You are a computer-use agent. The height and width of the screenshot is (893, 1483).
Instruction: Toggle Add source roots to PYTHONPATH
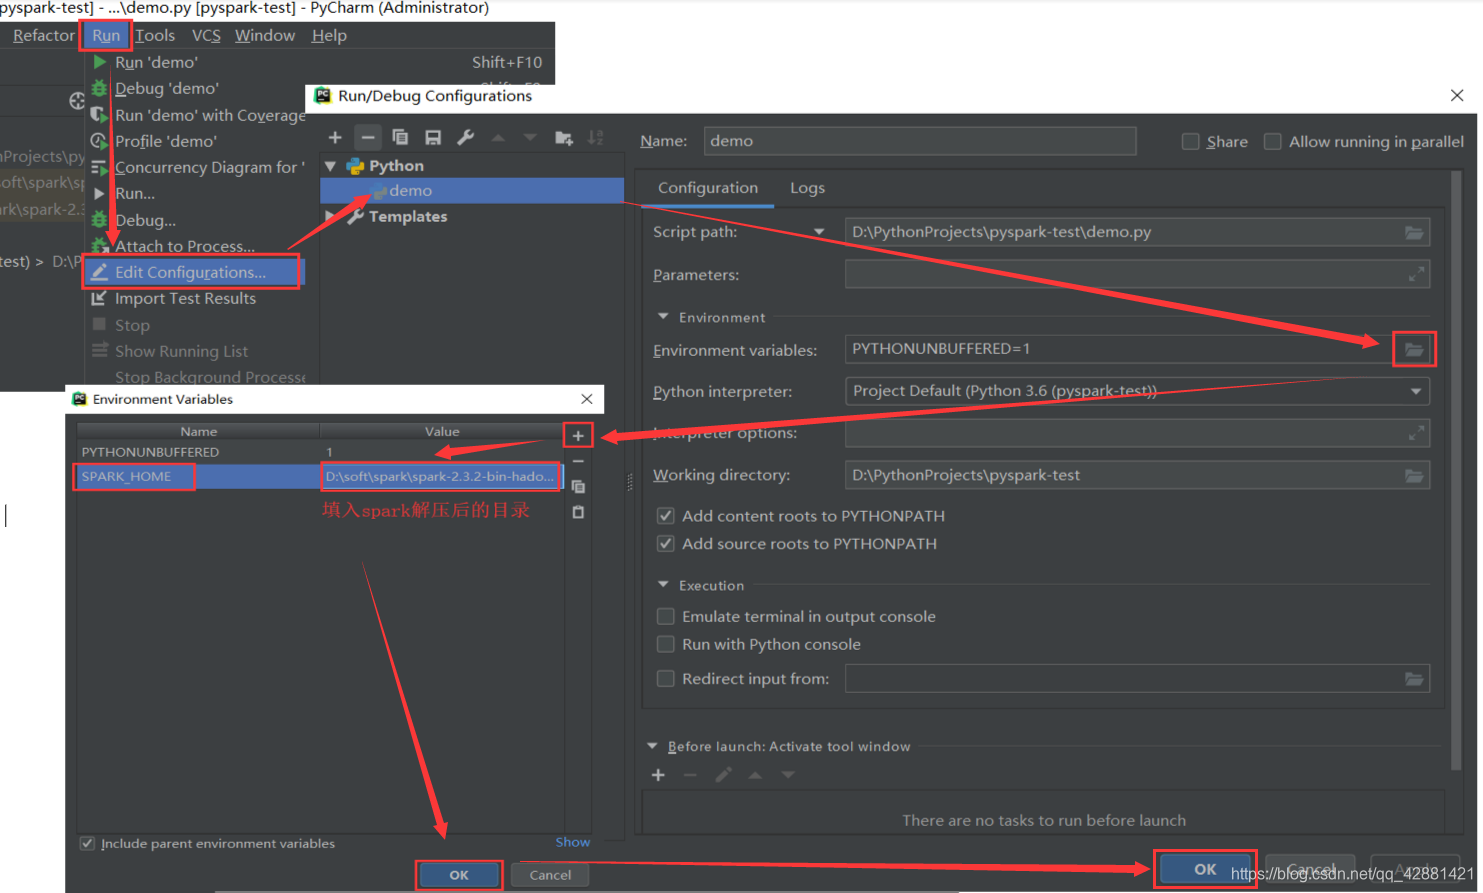[x=665, y=544]
